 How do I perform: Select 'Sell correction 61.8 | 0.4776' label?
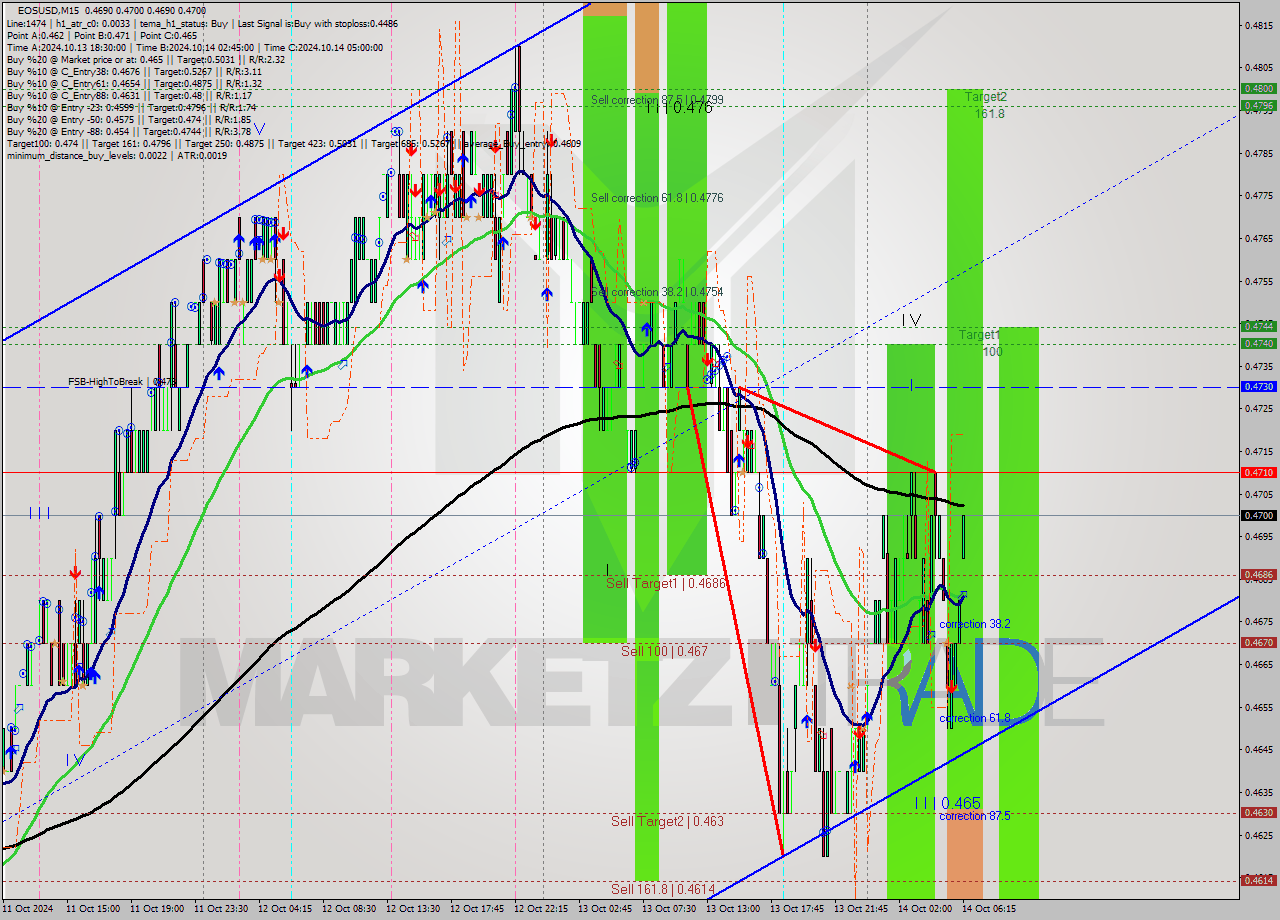point(656,198)
